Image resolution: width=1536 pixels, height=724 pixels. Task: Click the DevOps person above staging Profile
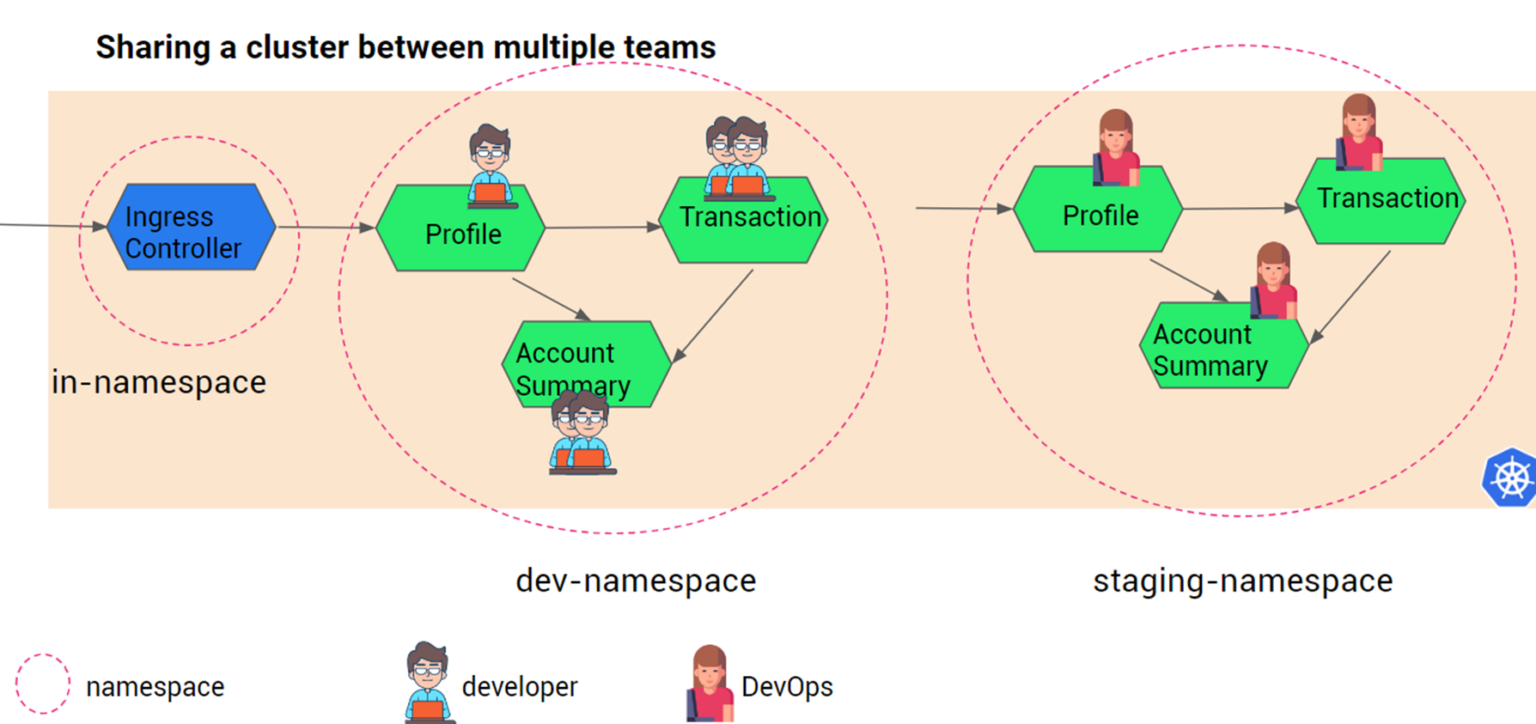1115,147
